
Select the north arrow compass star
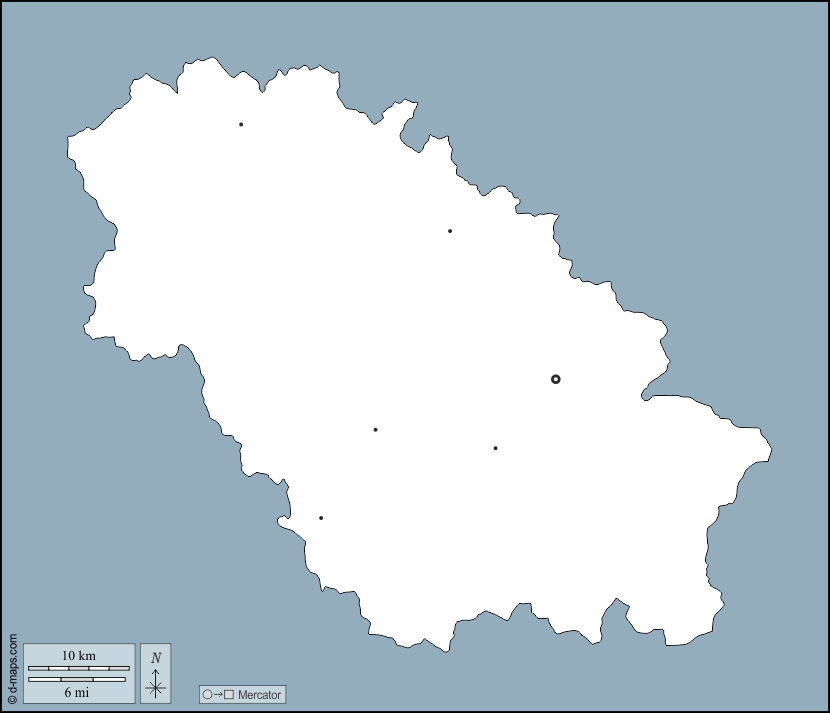(x=155, y=687)
